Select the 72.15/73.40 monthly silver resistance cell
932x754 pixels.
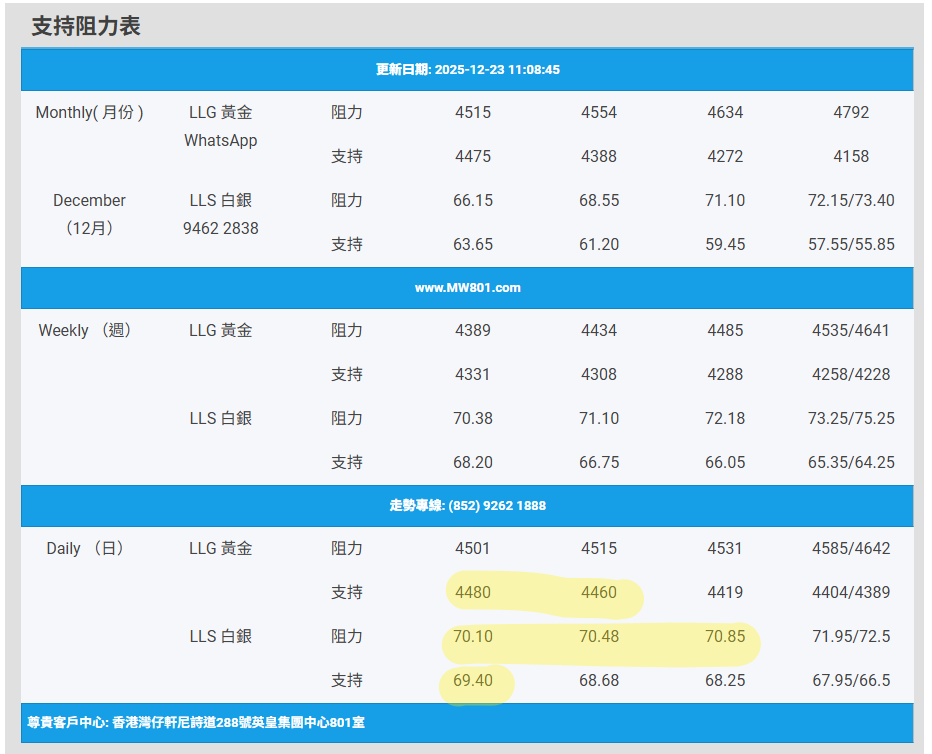851,200
